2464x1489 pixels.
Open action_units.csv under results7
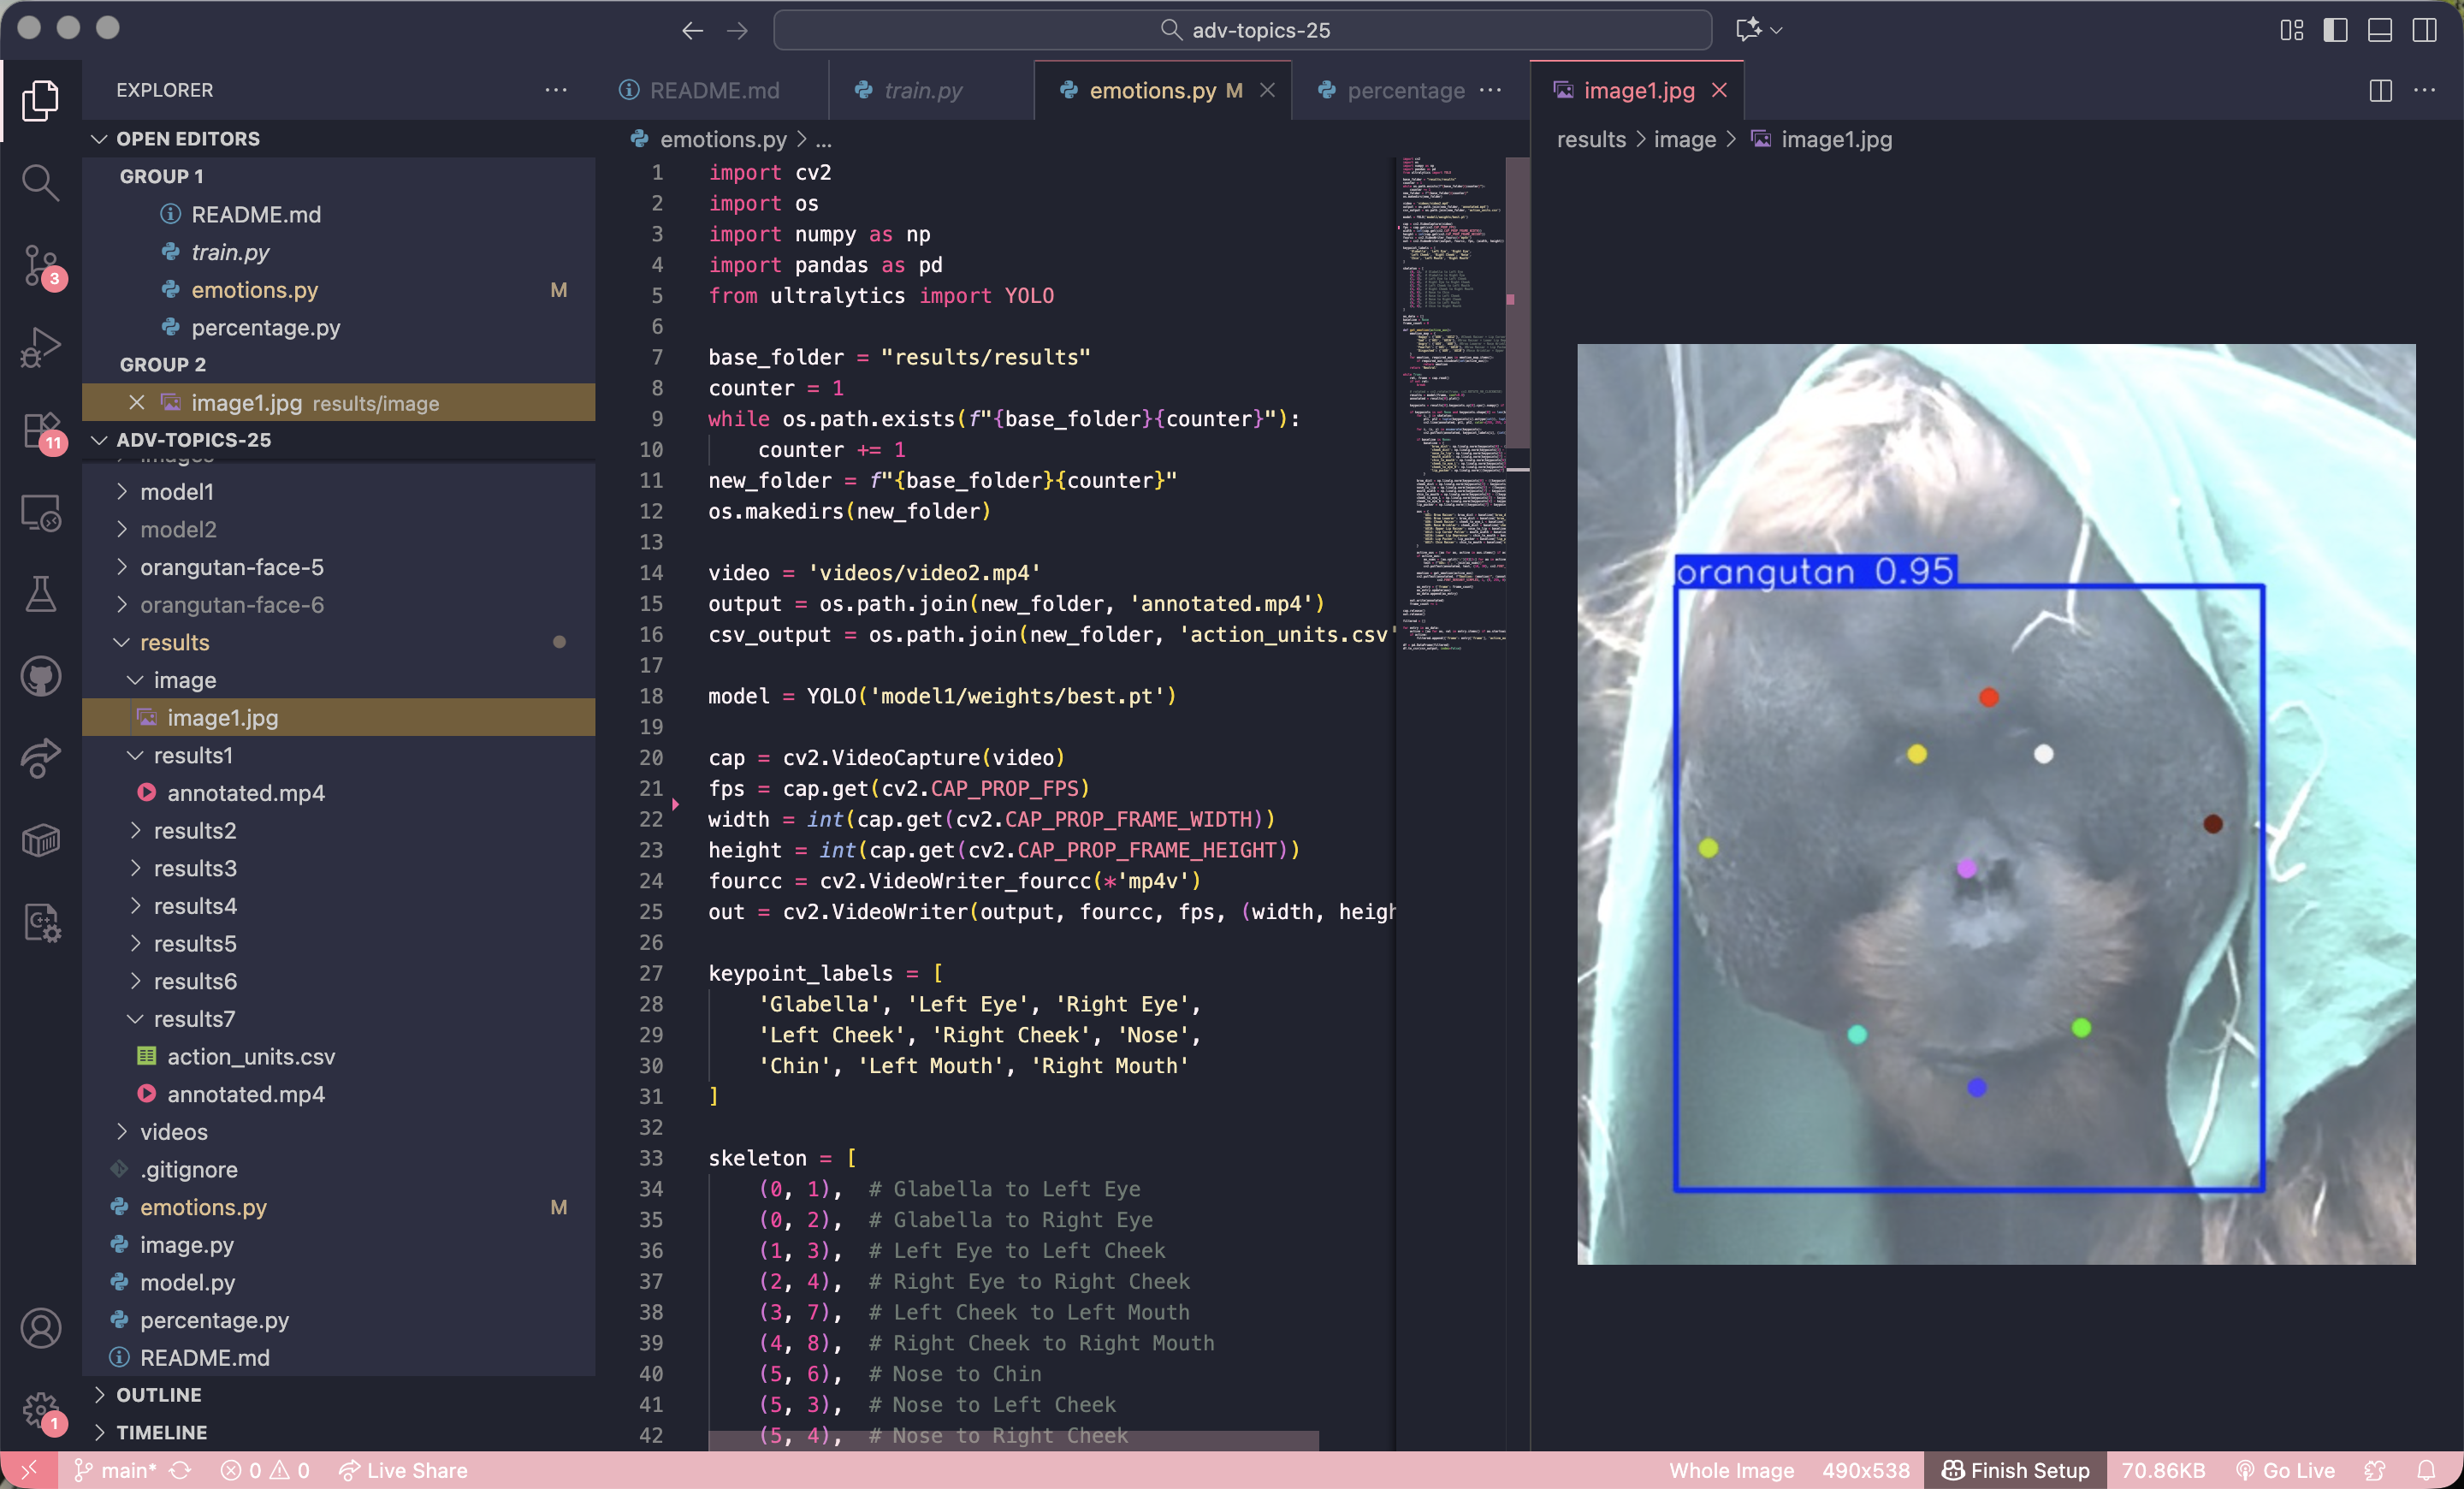[x=250, y=1056]
